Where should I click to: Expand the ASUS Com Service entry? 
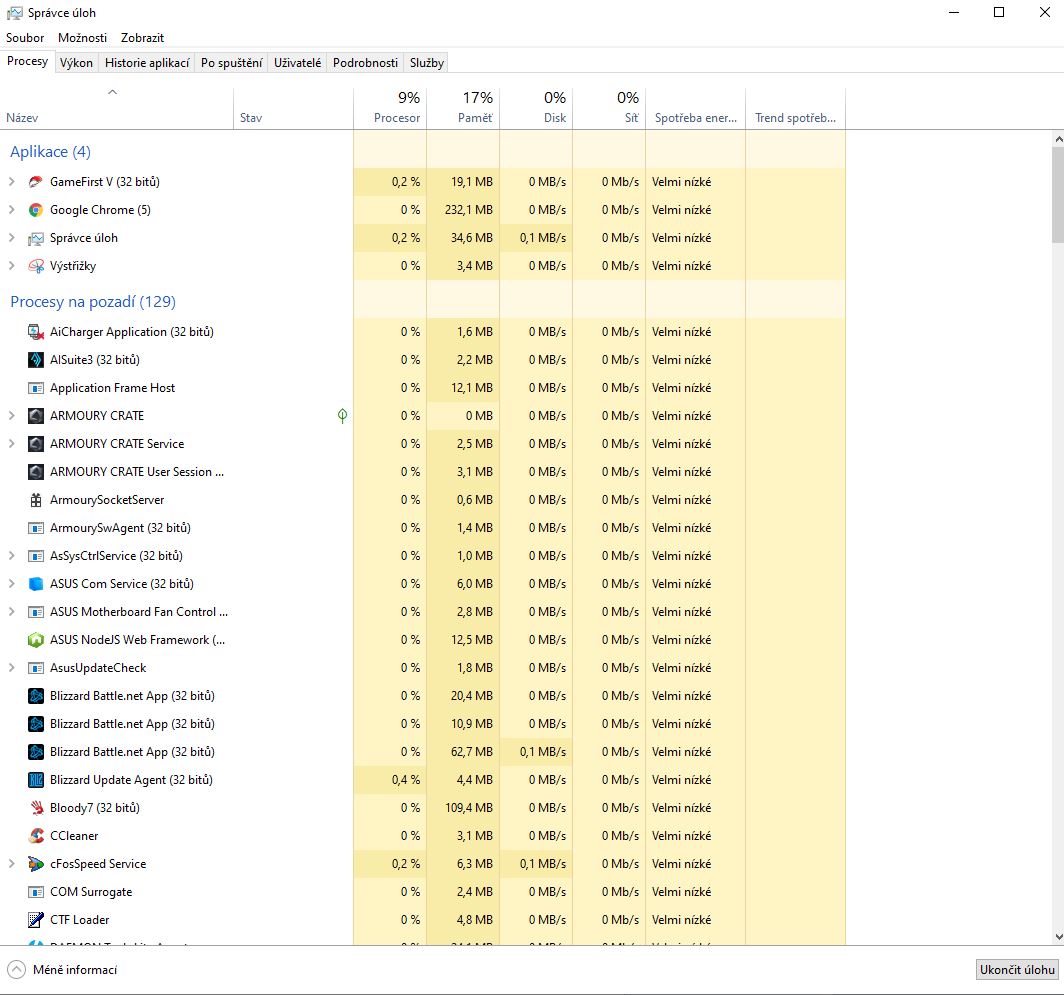[x=12, y=584]
